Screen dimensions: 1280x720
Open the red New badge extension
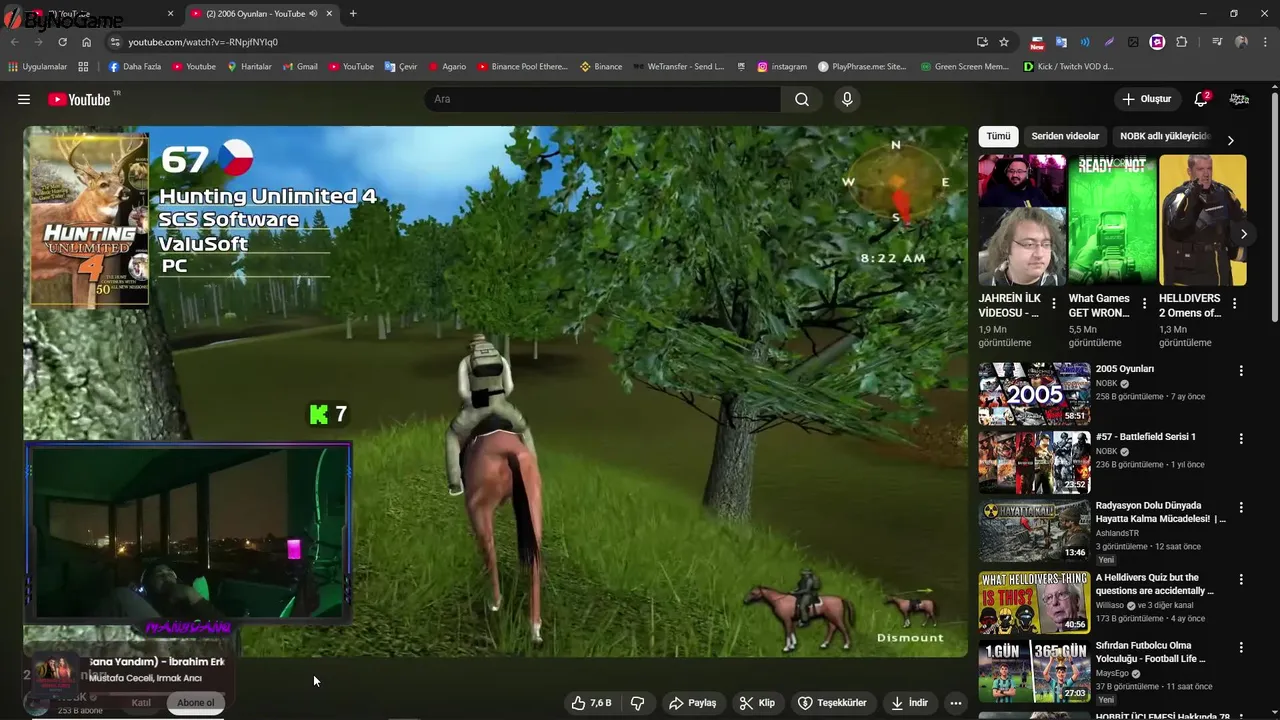1037,43
